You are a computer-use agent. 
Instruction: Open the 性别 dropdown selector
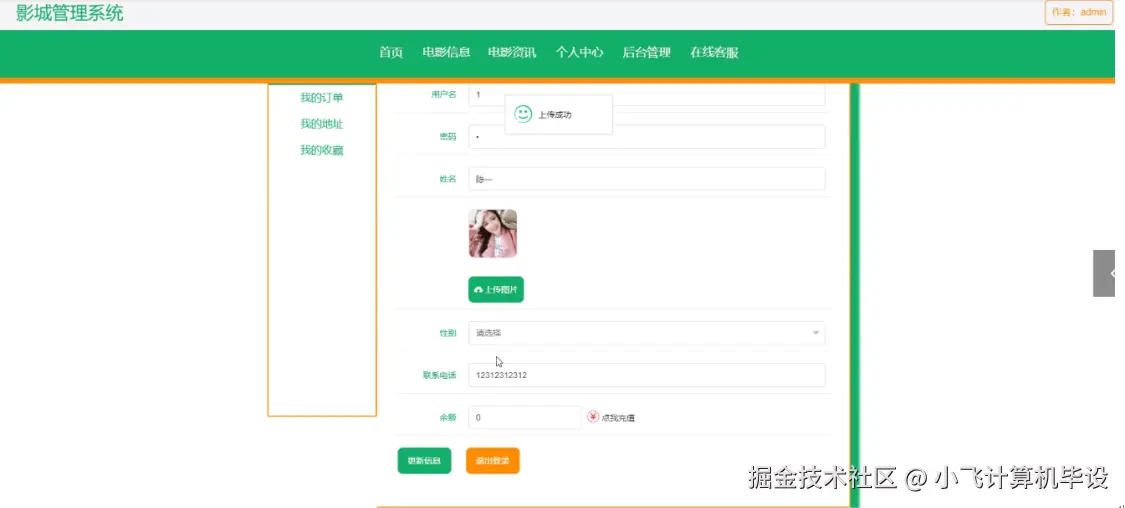click(x=646, y=333)
